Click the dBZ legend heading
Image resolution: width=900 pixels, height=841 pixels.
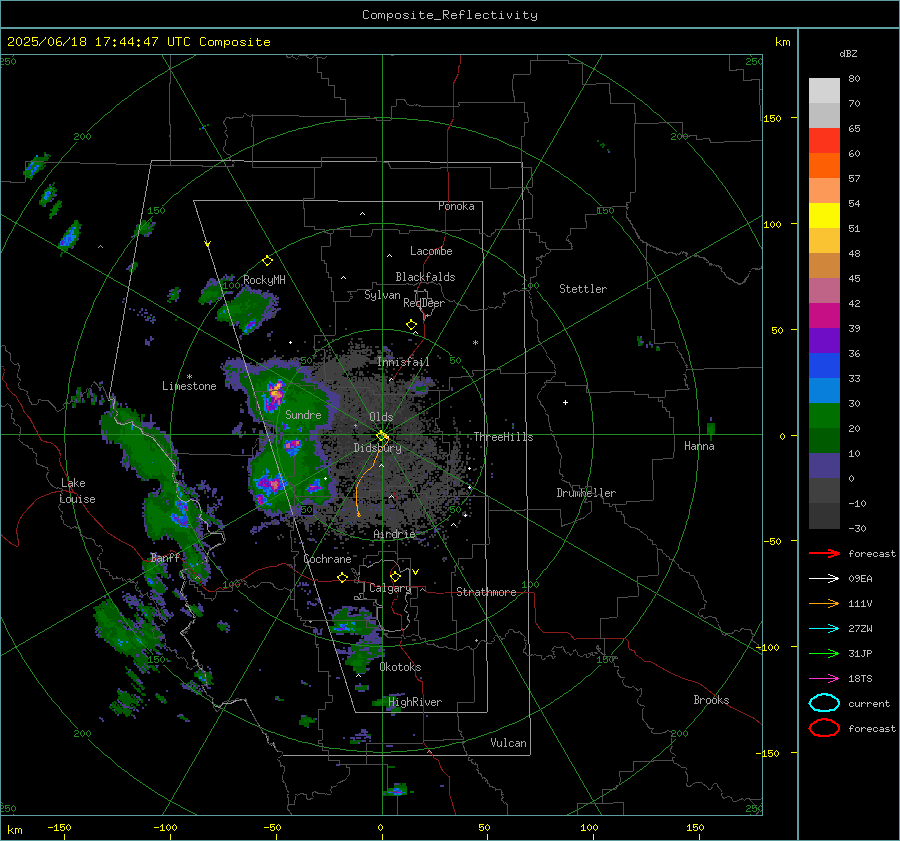[x=848, y=53]
